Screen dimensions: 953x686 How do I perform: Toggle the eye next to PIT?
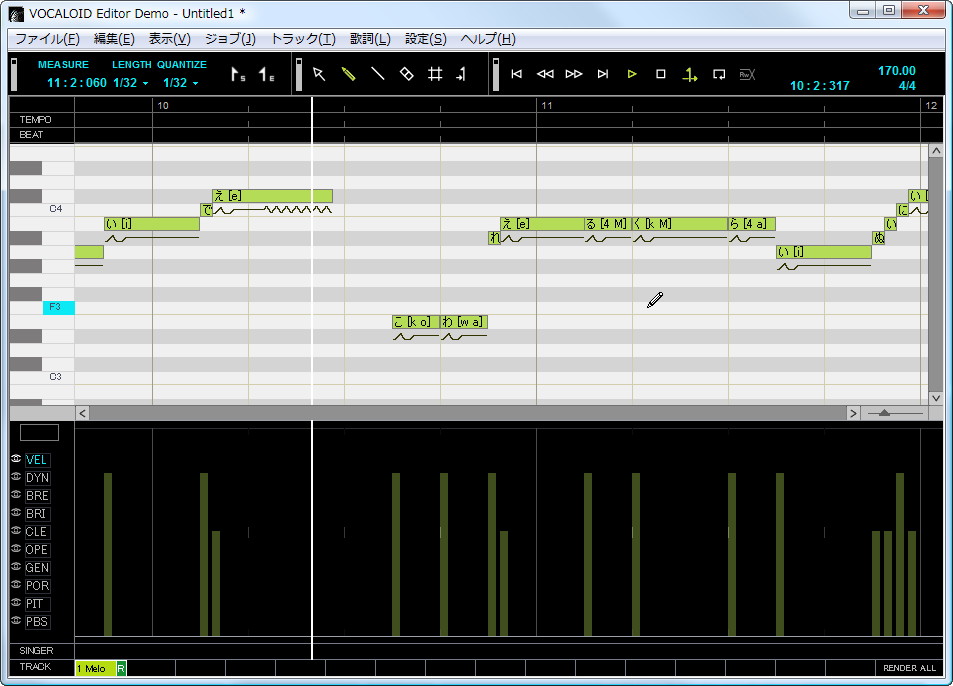click(x=16, y=603)
